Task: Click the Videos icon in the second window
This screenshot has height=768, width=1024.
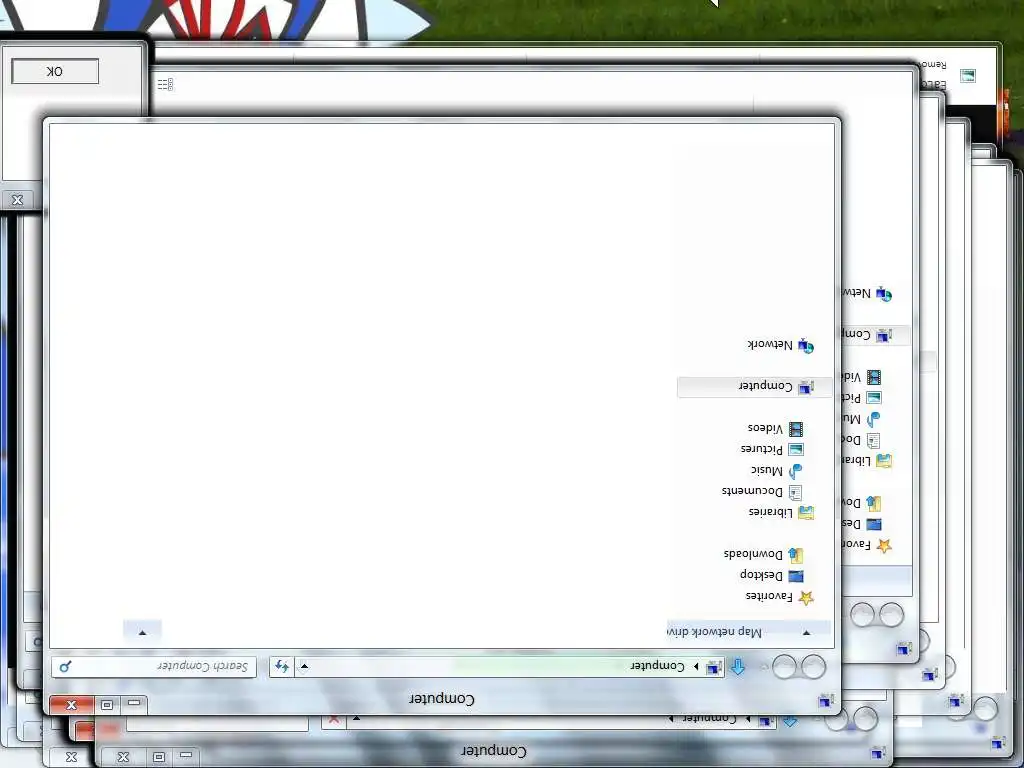Action: (x=874, y=377)
